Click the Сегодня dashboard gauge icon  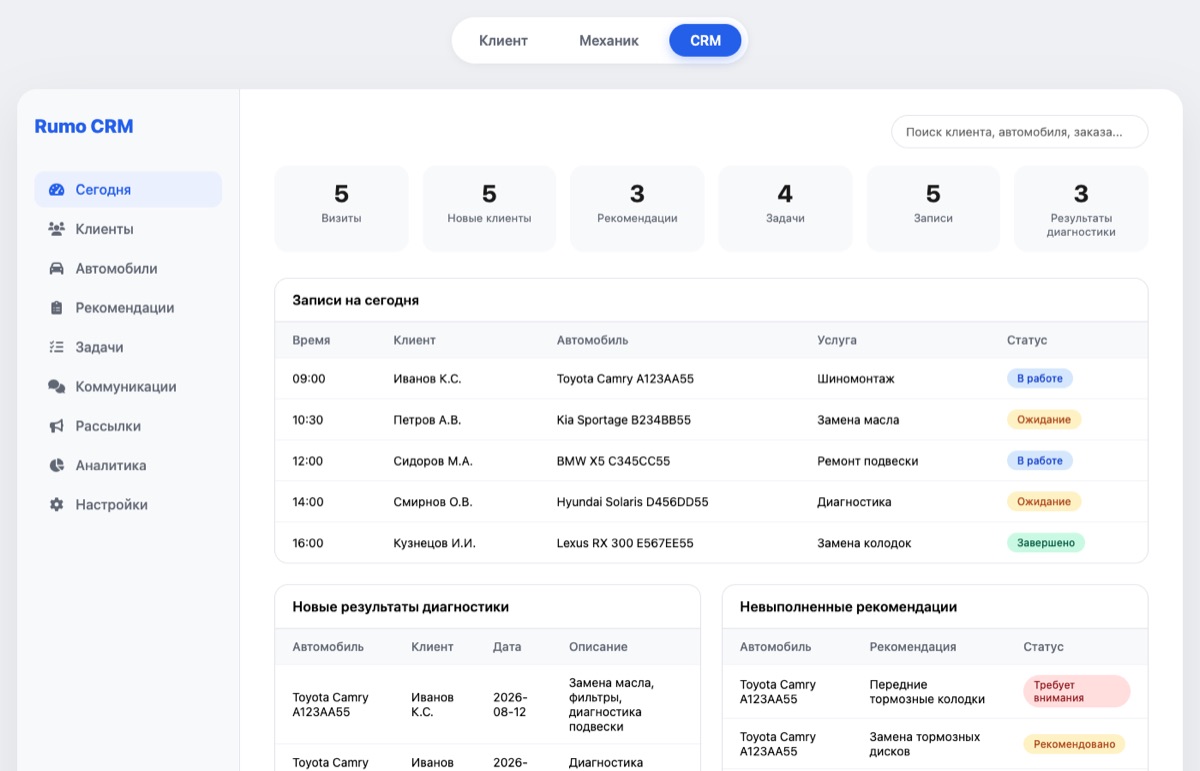(x=56, y=190)
